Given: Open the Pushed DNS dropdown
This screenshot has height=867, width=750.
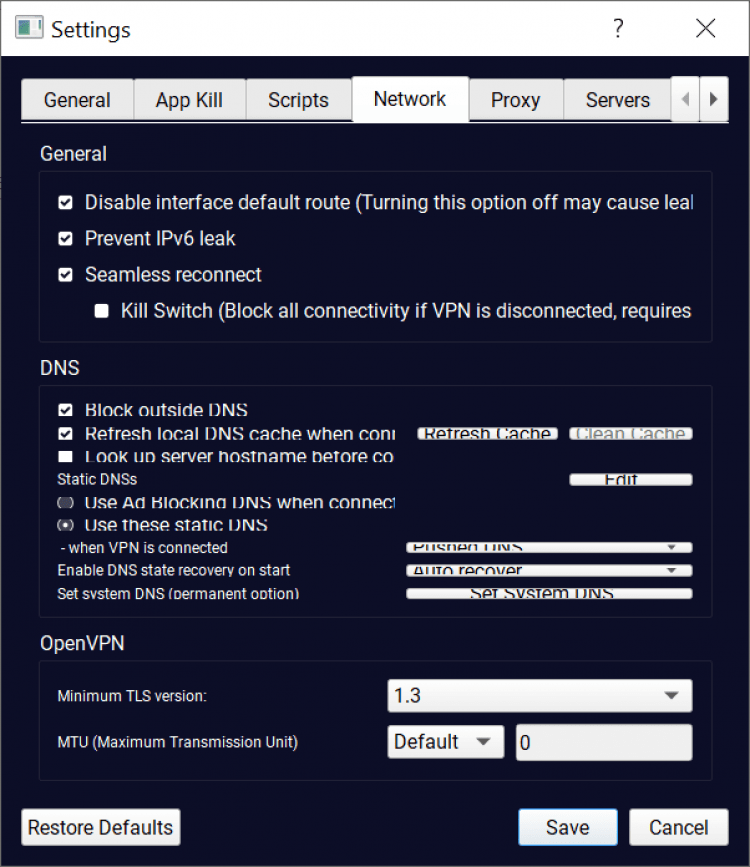Looking at the screenshot, I should click(549, 547).
